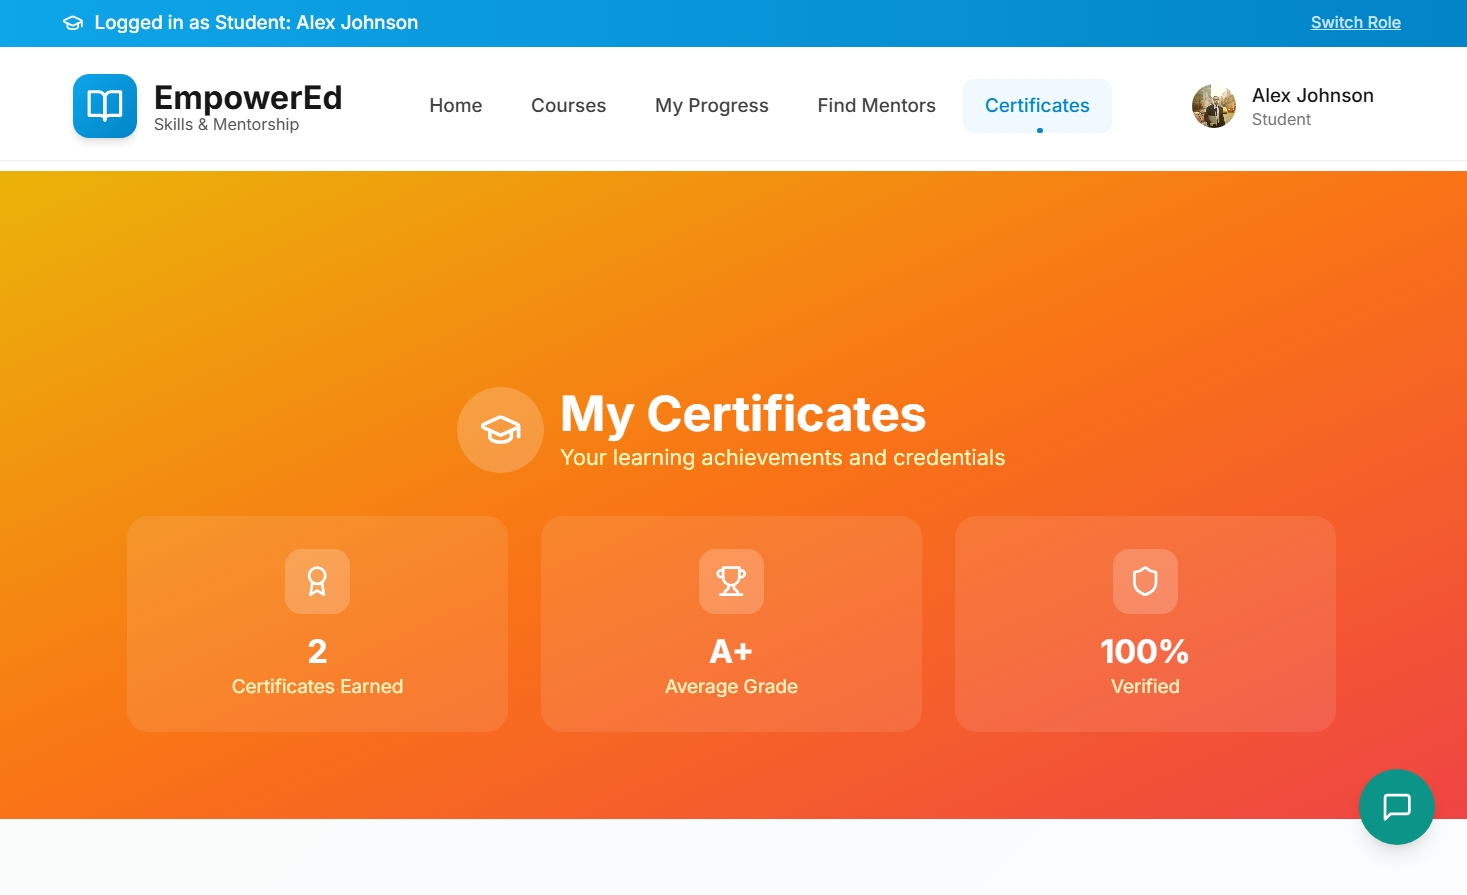This screenshot has width=1467, height=895.
Task: Click the EmpowerEd brand name
Action: pyautogui.click(x=248, y=97)
